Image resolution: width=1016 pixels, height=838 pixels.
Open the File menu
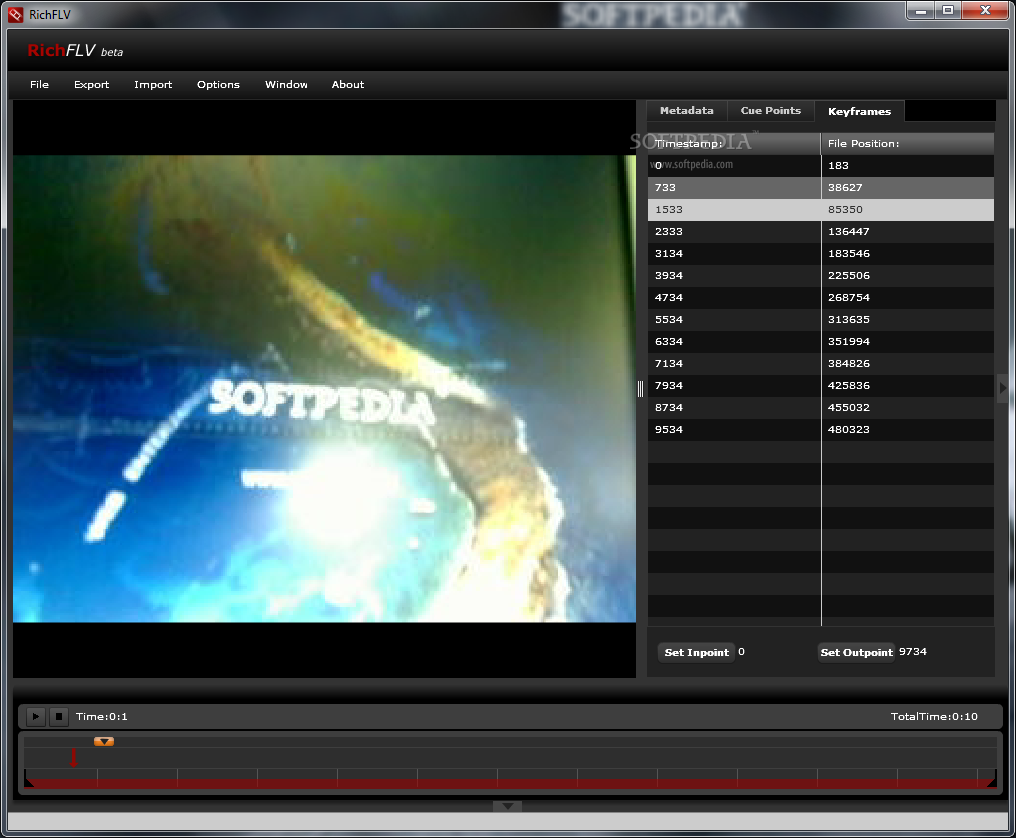coord(39,84)
